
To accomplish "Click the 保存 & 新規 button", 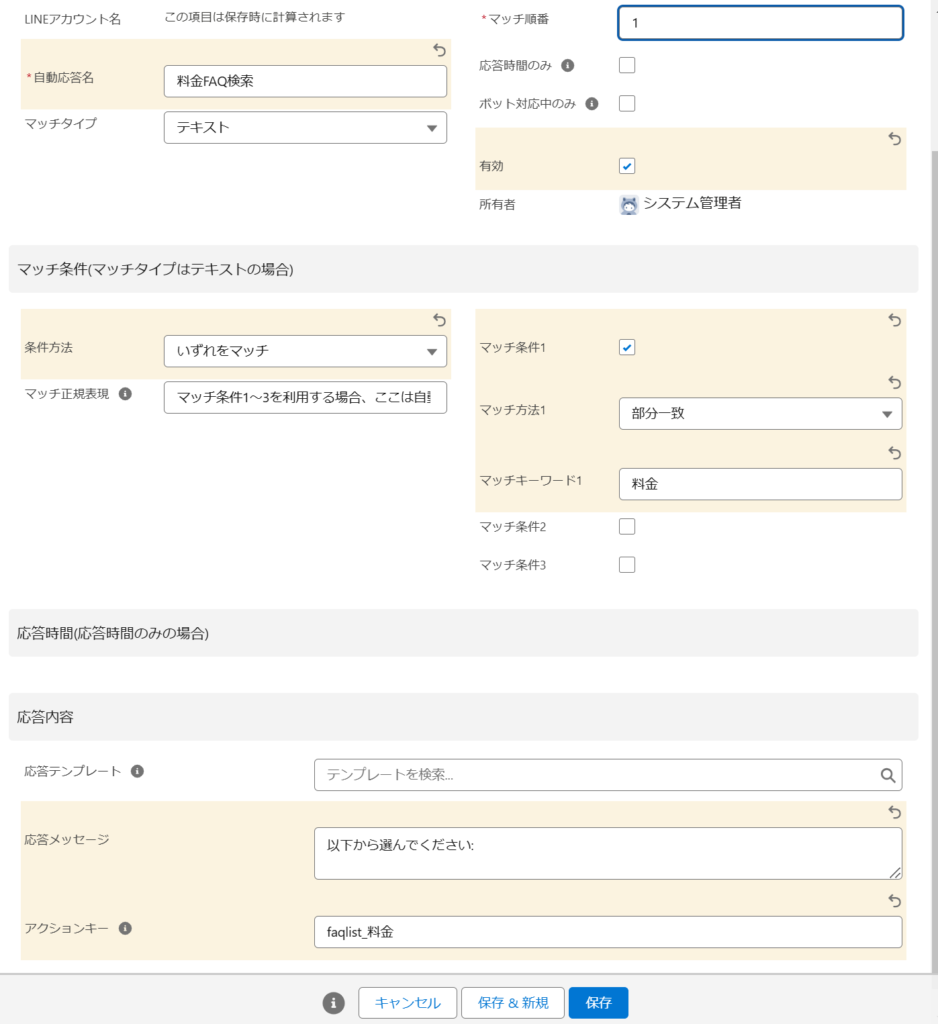I will click(x=512, y=1003).
